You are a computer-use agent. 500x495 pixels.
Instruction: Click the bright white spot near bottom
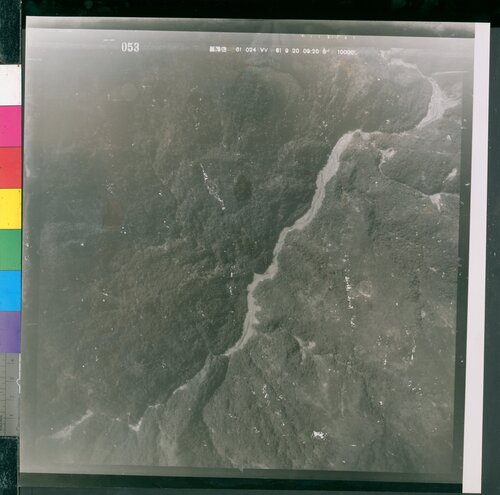(x=319, y=434)
